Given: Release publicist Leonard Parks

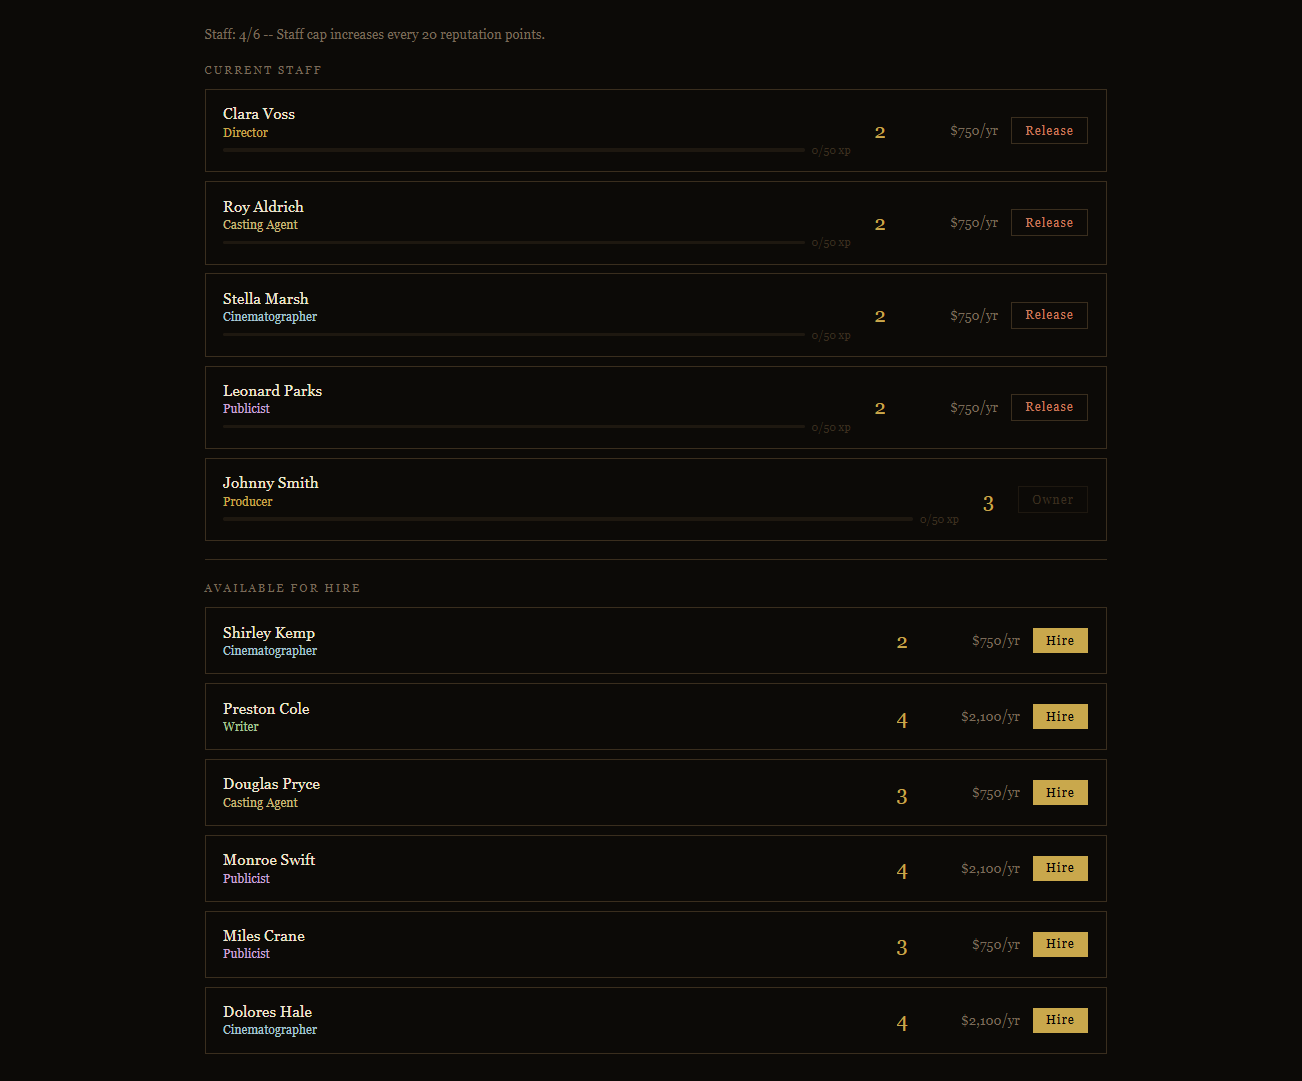Looking at the screenshot, I should point(1049,407).
